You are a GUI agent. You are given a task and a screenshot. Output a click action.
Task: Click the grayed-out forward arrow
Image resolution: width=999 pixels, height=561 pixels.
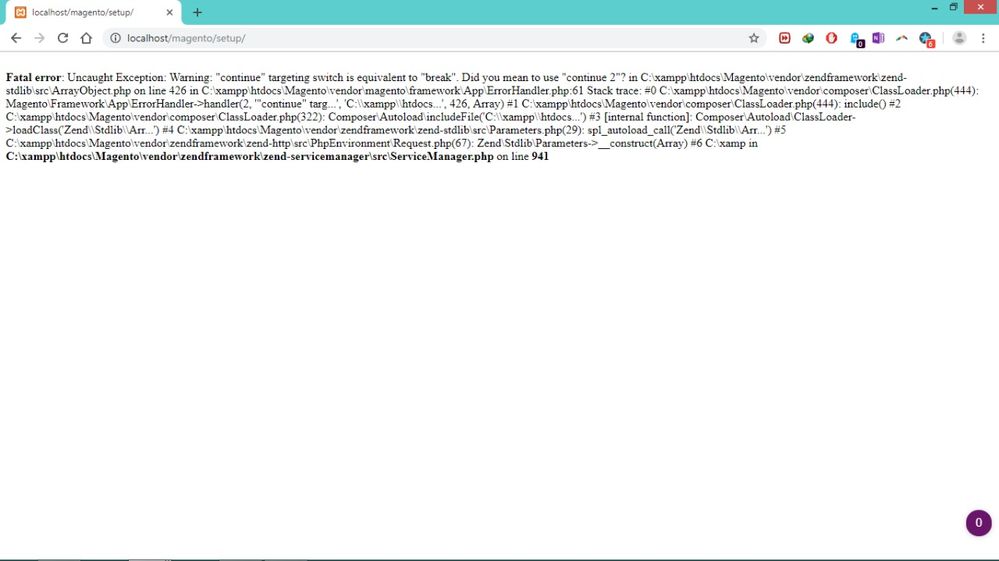coord(39,38)
